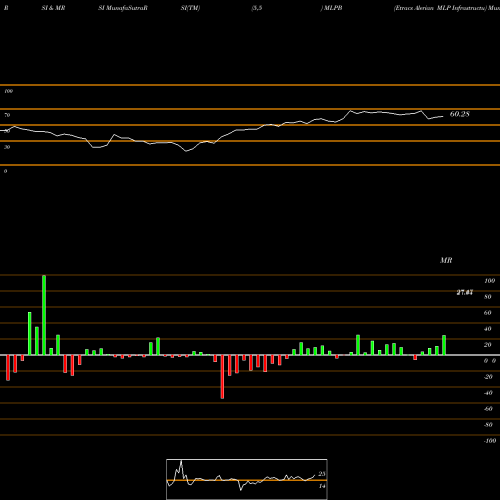
Task: Click the 30 level label on RSI axis
Action: coord(7,147)
